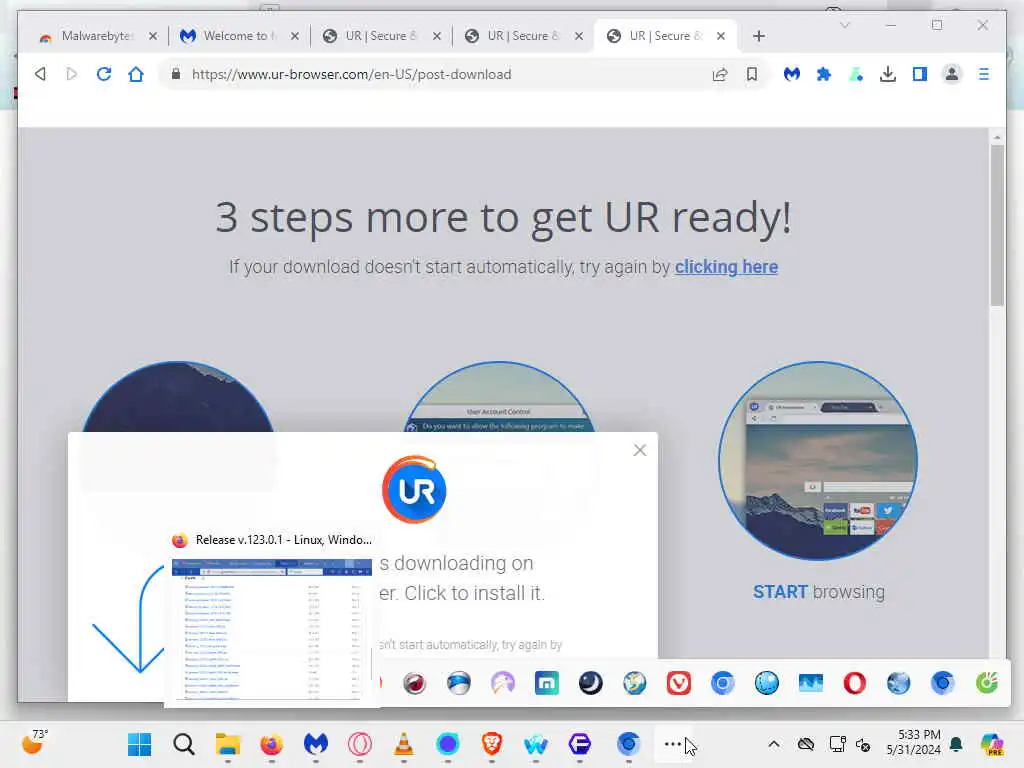Switch to Firefox on the taskbar
1024x768 pixels.
272,744
